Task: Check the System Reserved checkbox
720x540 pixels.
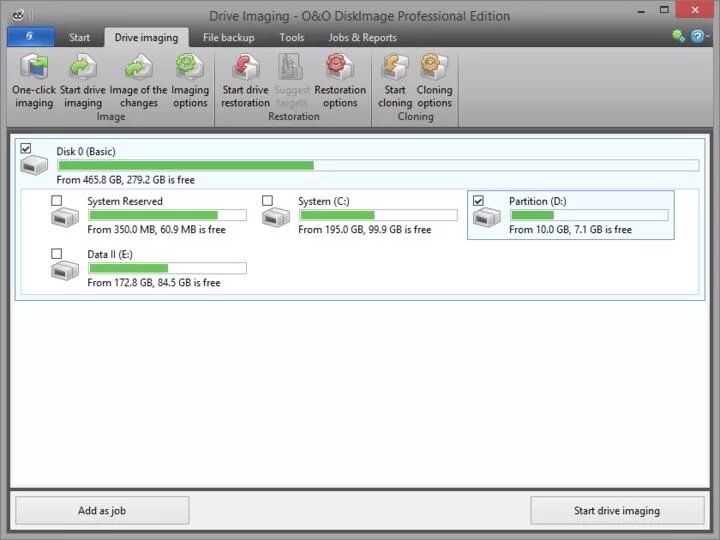Action: [x=56, y=201]
